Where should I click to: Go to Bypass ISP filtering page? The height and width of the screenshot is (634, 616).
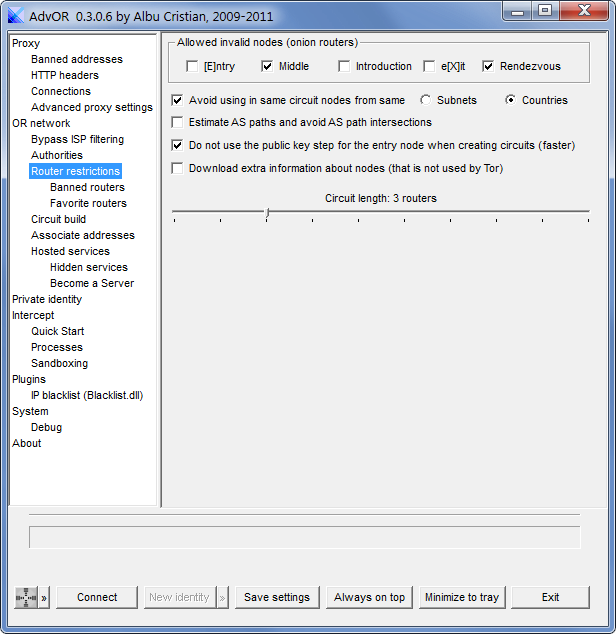click(x=78, y=139)
